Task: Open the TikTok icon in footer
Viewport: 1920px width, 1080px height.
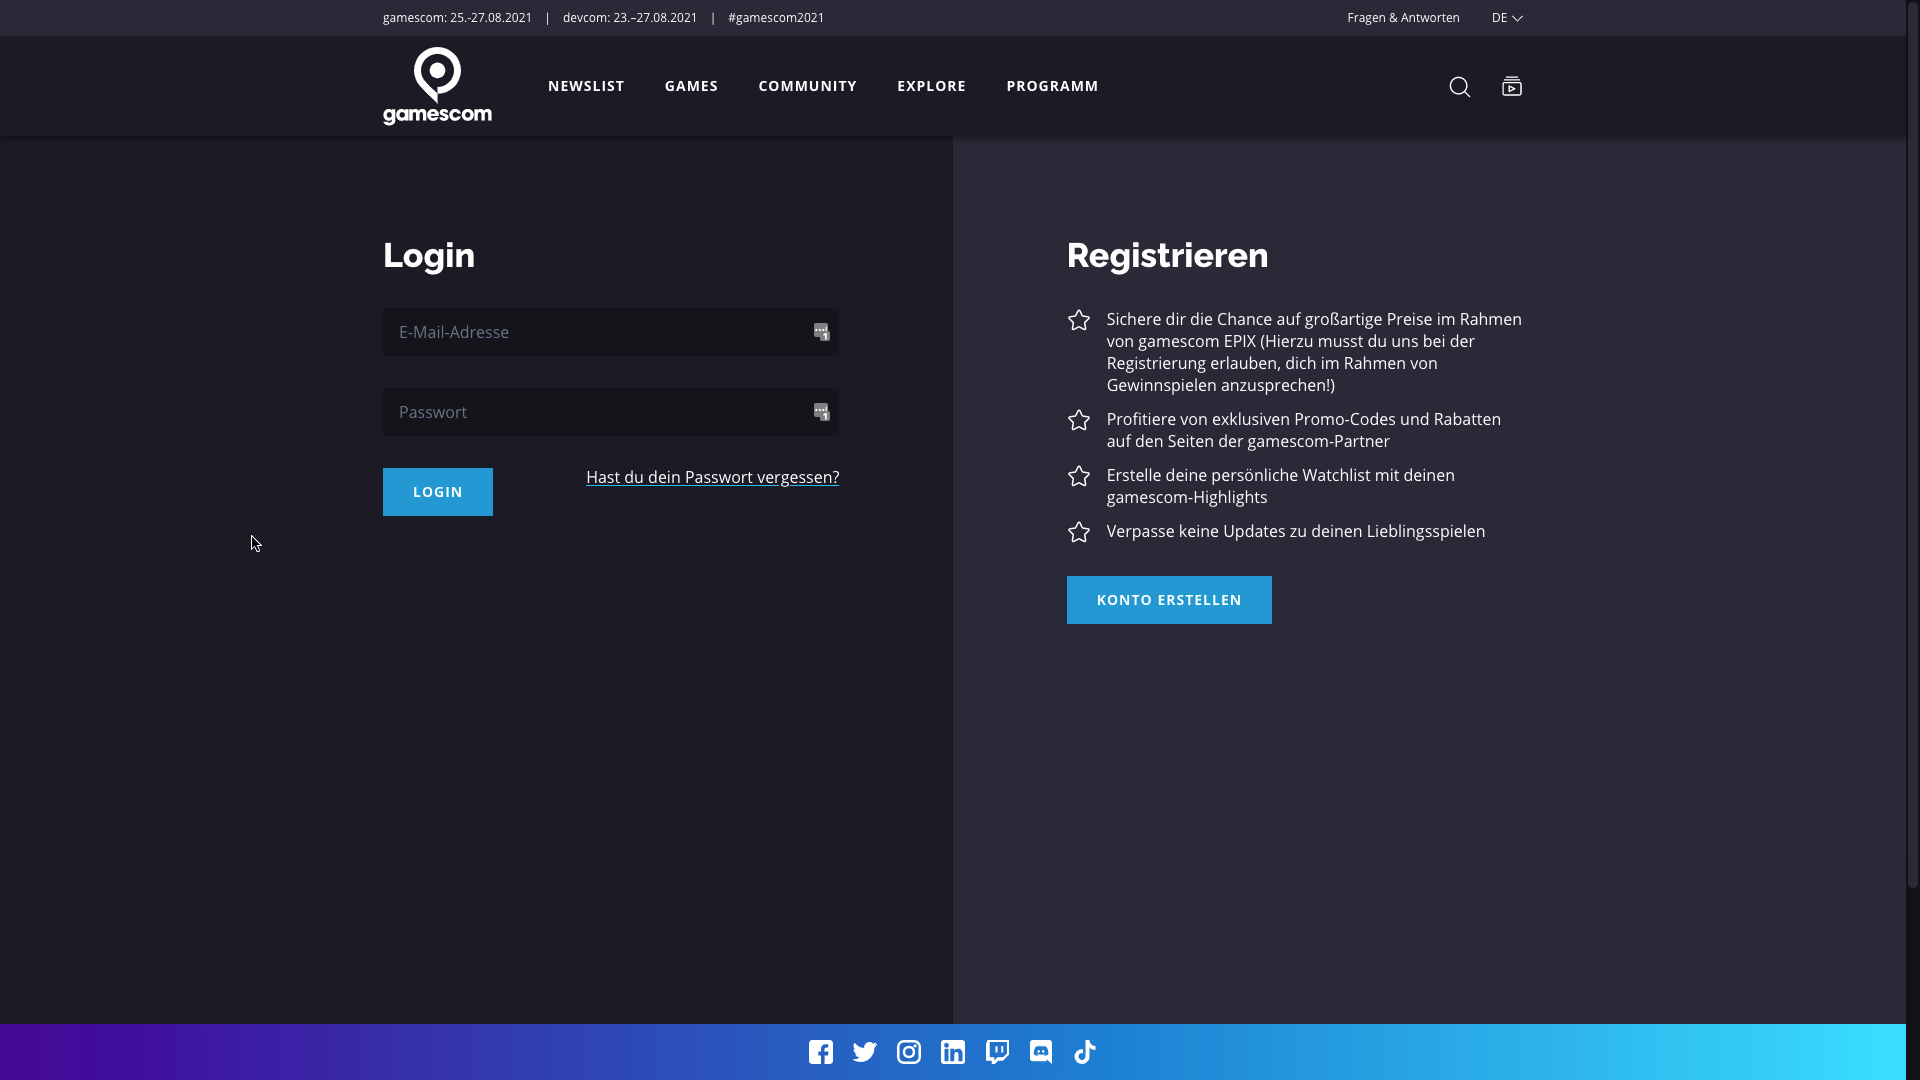Action: 1085,1052
